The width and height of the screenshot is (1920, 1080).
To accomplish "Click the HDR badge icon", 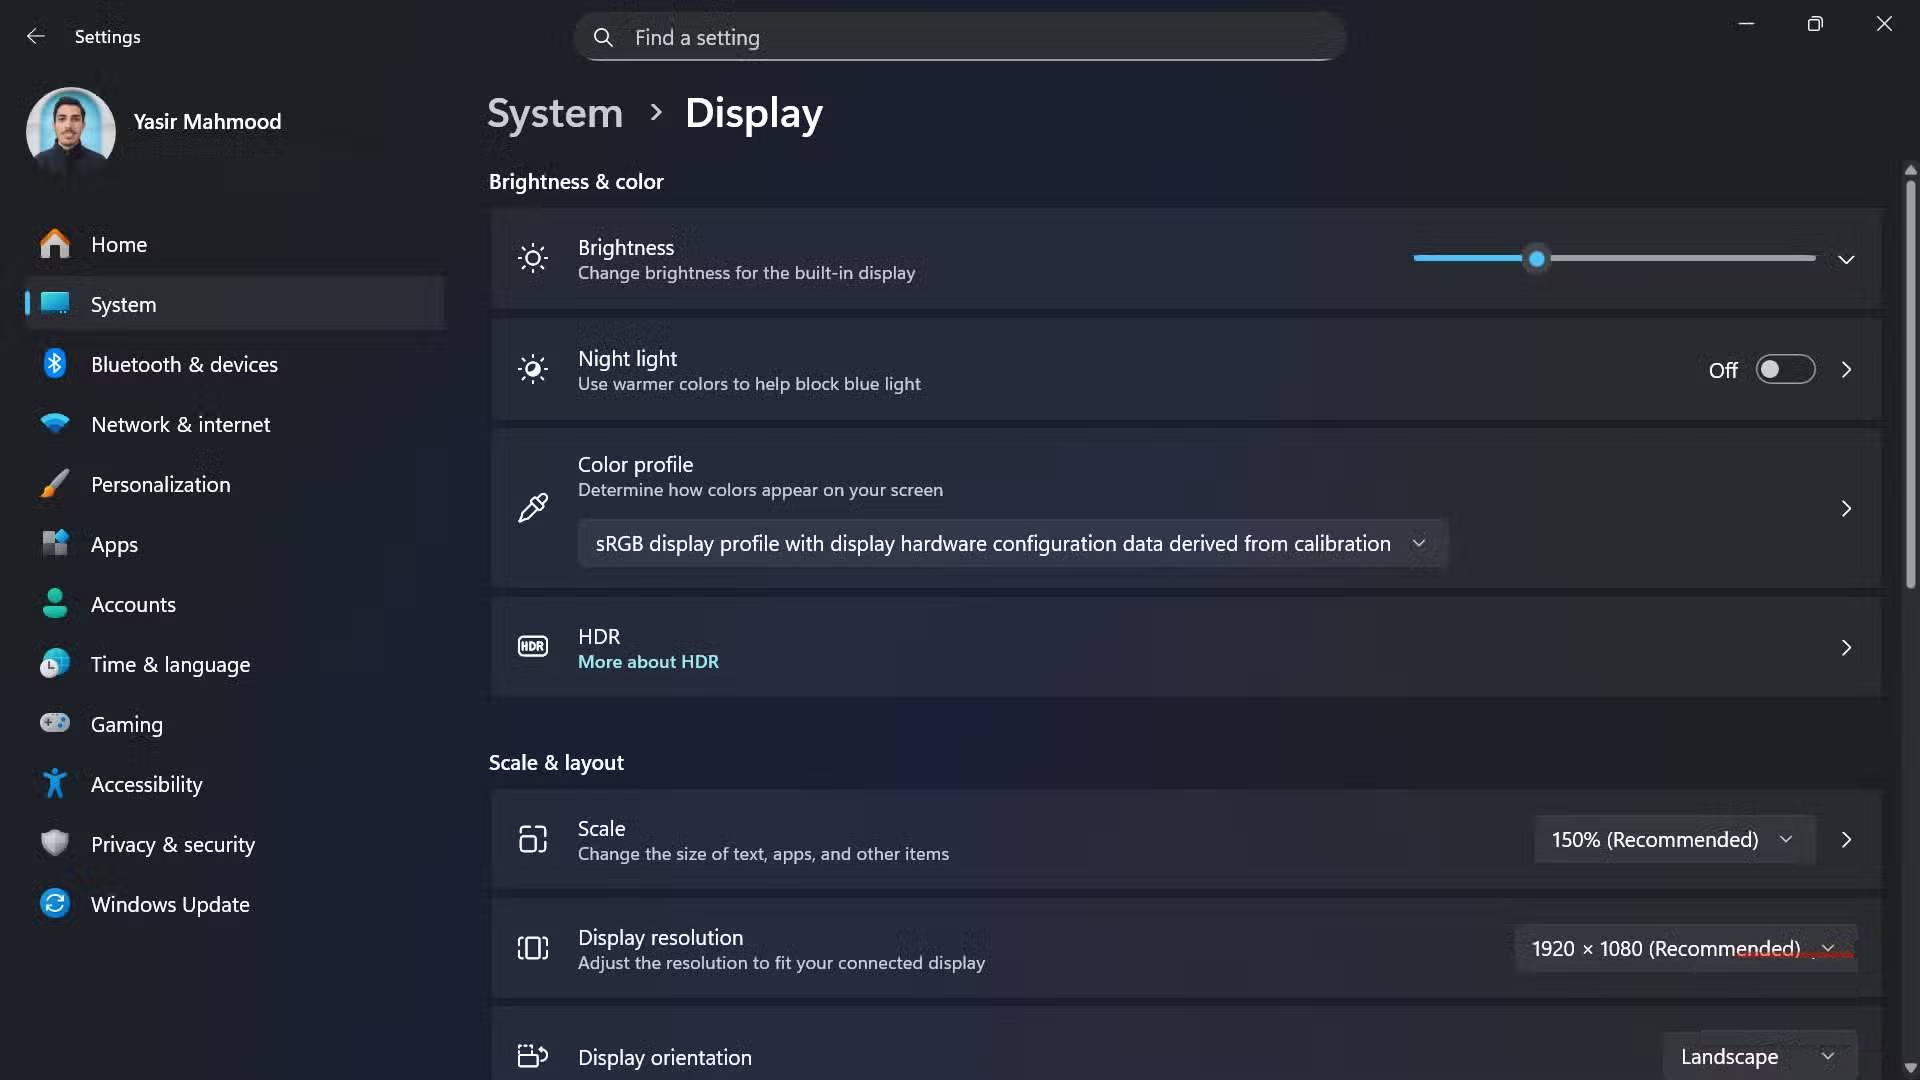I will click(x=533, y=647).
